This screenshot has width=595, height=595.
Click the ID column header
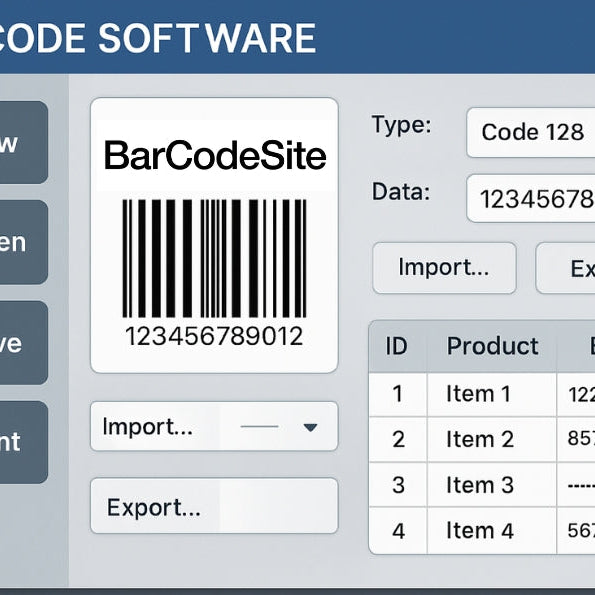(397, 346)
